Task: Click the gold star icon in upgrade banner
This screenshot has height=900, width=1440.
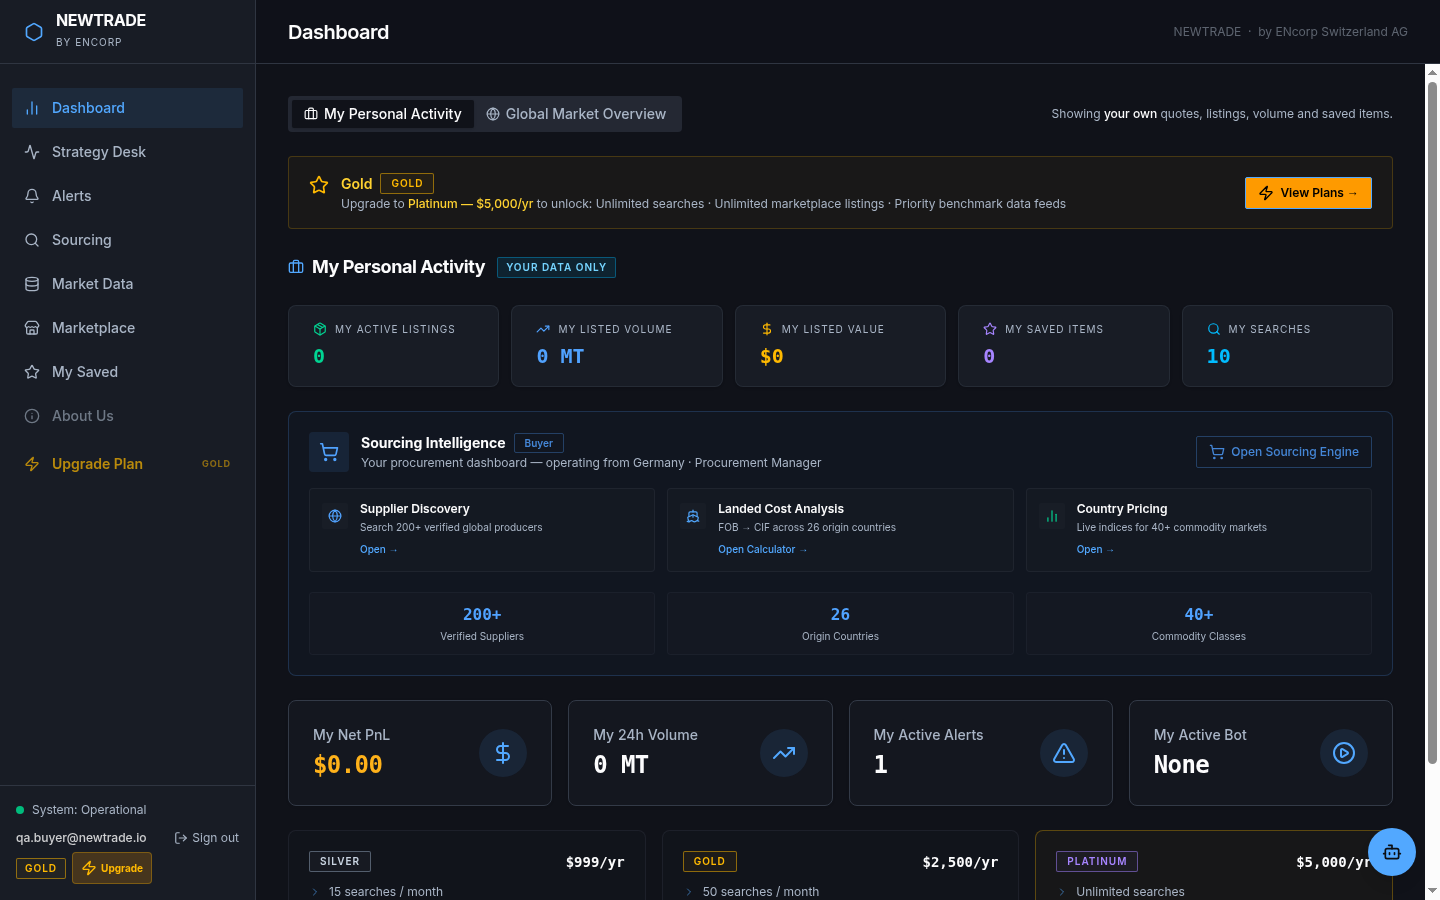Action: [x=319, y=185]
